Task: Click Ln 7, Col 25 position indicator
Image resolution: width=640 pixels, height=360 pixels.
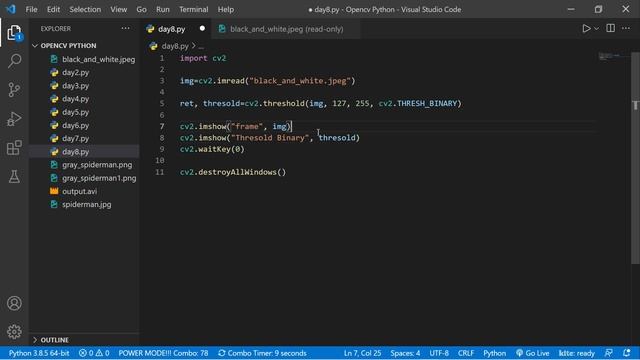Action: [x=362, y=353]
